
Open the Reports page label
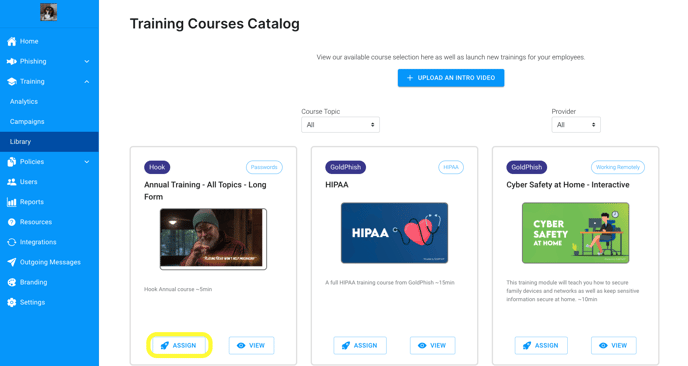coord(32,202)
